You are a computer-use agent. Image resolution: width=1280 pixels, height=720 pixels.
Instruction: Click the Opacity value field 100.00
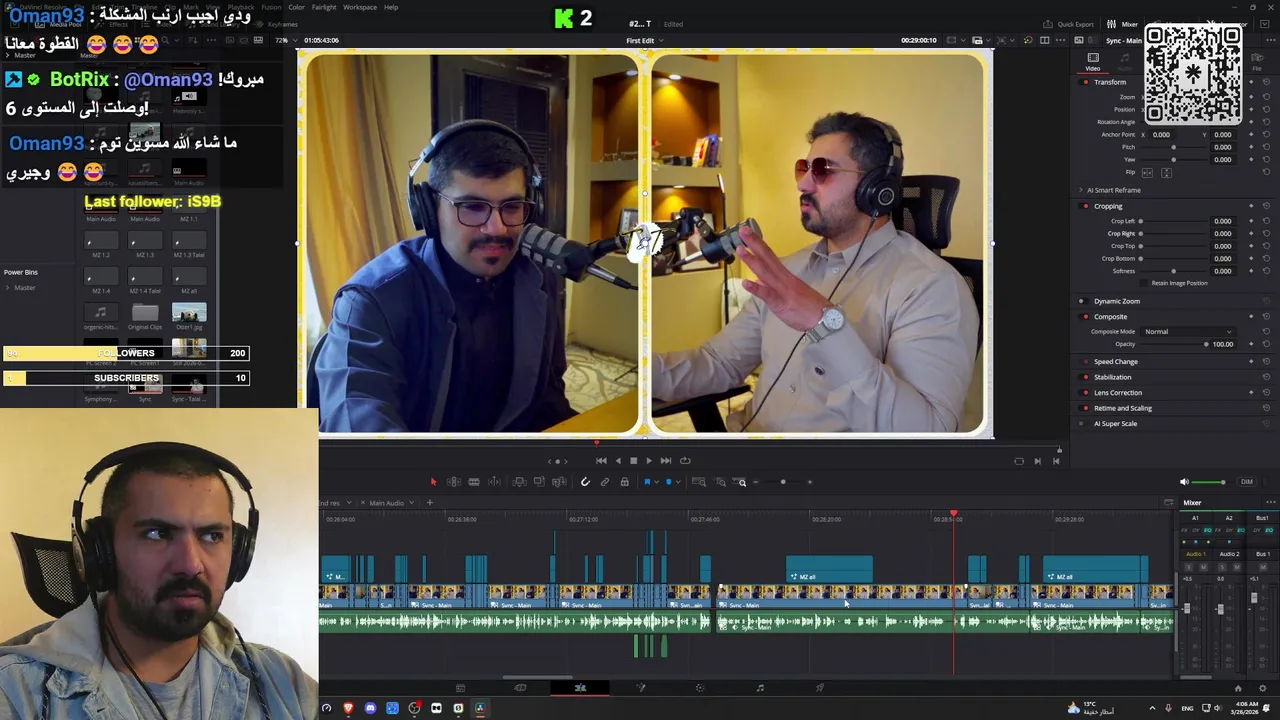click(x=1223, y=344)
